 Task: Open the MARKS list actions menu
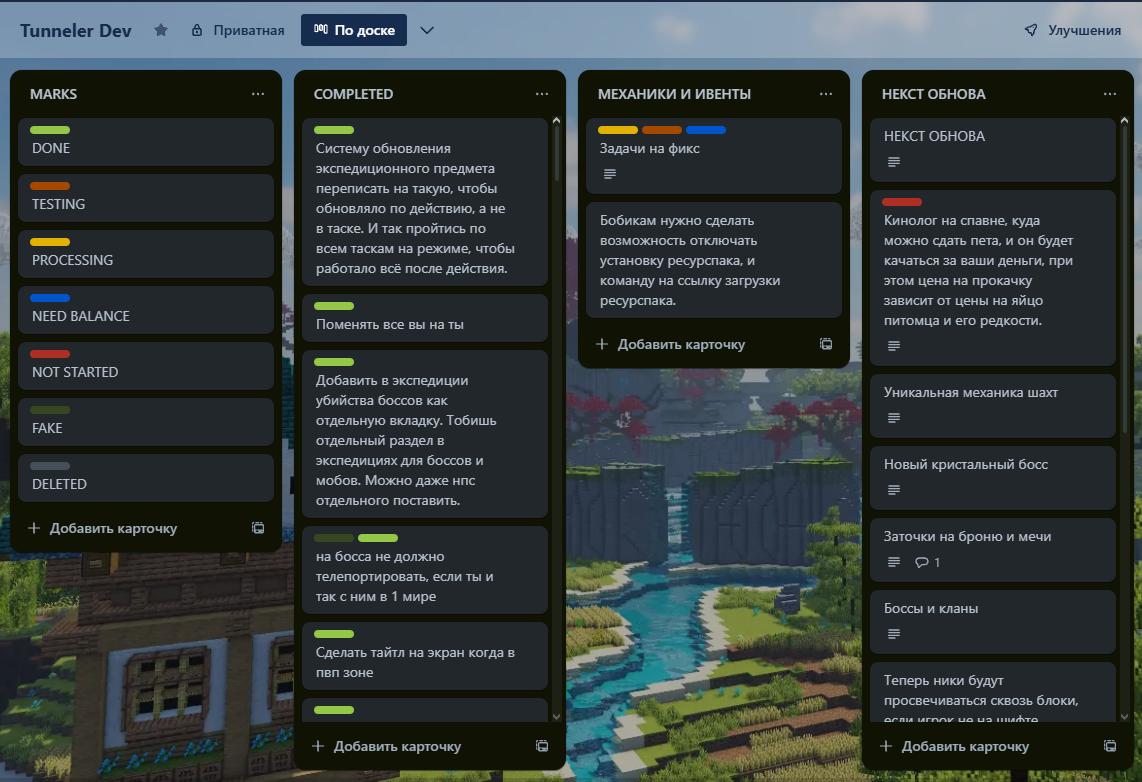[x=258, y=94]
